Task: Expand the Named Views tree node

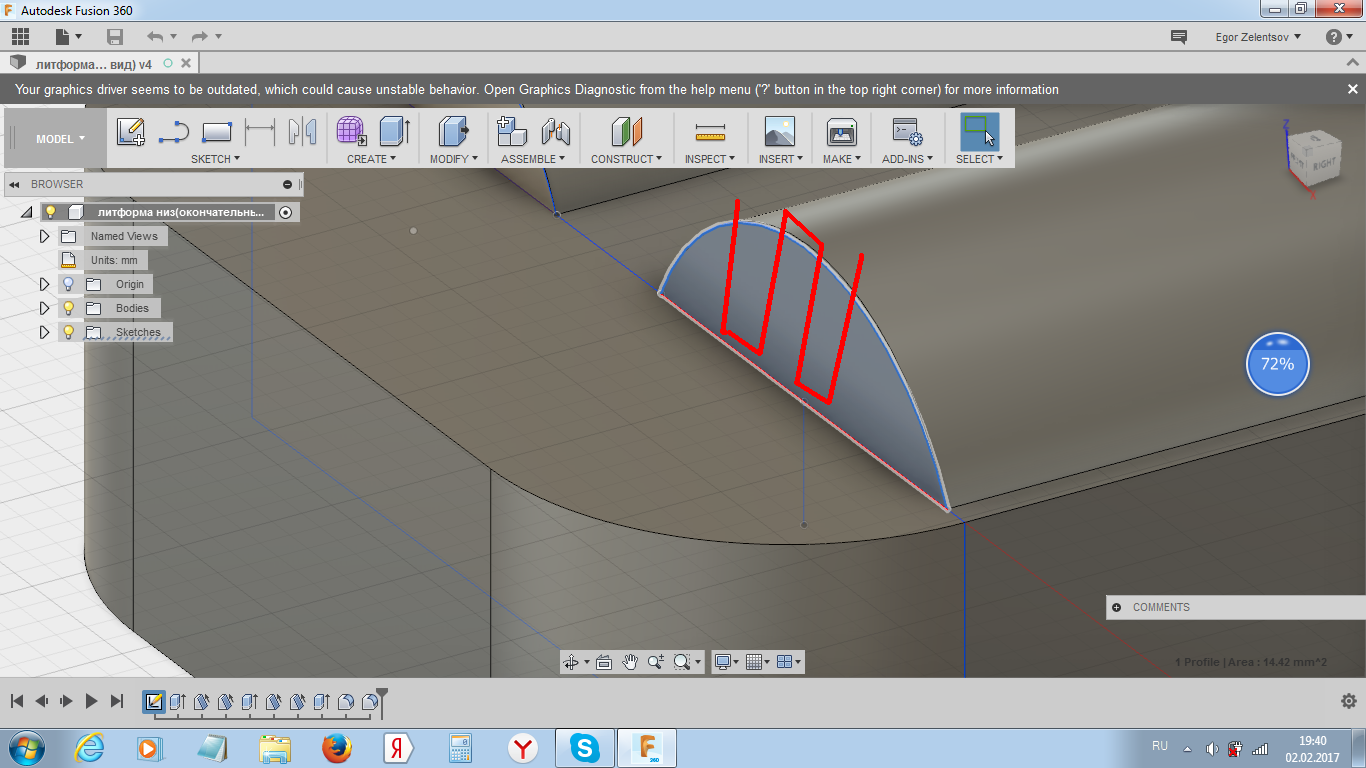Action: [x=44, y=236]
